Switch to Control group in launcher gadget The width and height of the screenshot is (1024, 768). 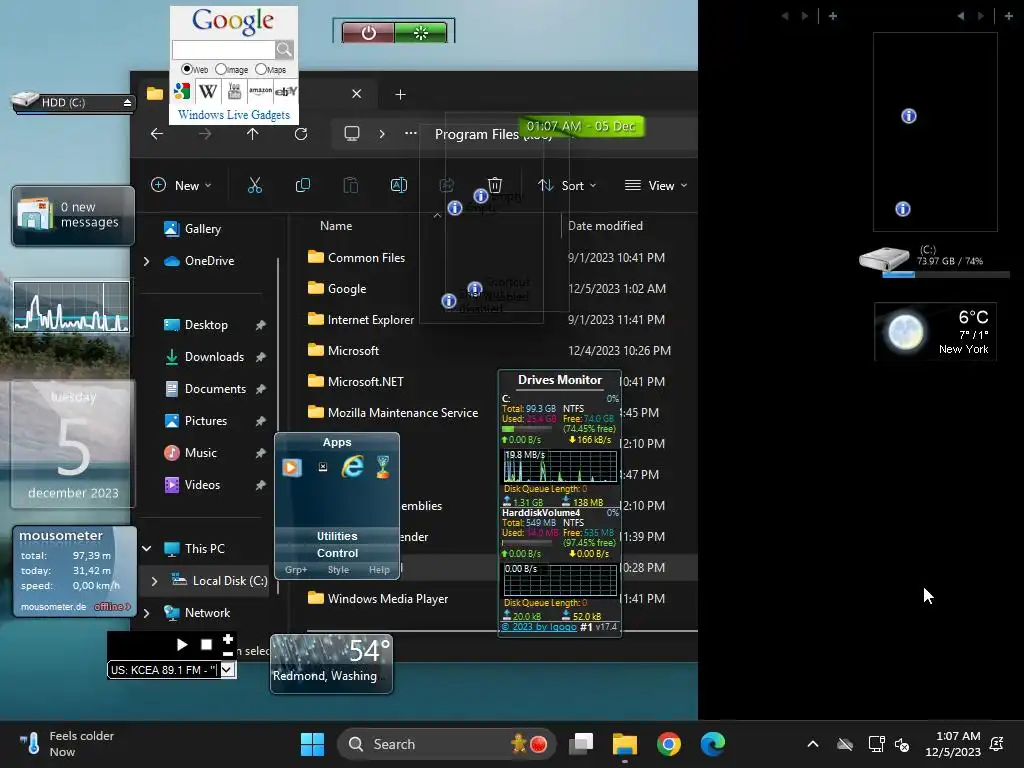(337, 552)
